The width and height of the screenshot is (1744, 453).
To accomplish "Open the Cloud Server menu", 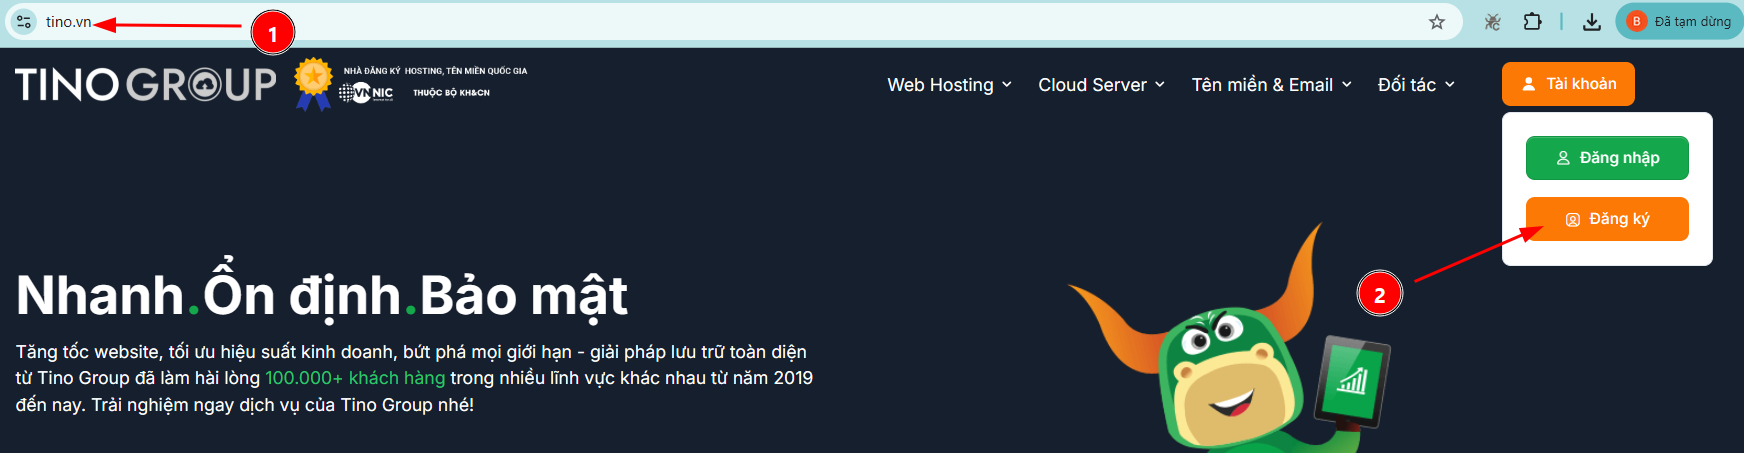I will (x=1101, y=85).
